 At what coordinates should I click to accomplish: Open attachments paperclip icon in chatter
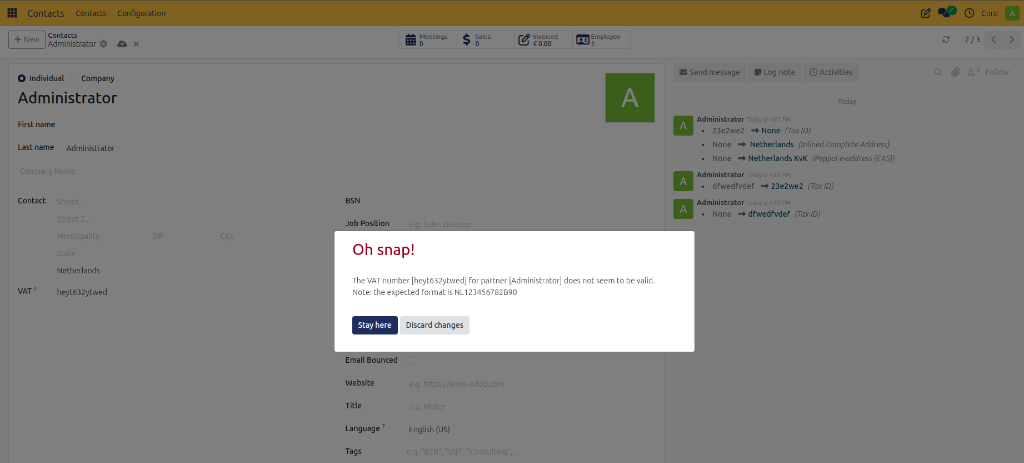click(955, 72)
